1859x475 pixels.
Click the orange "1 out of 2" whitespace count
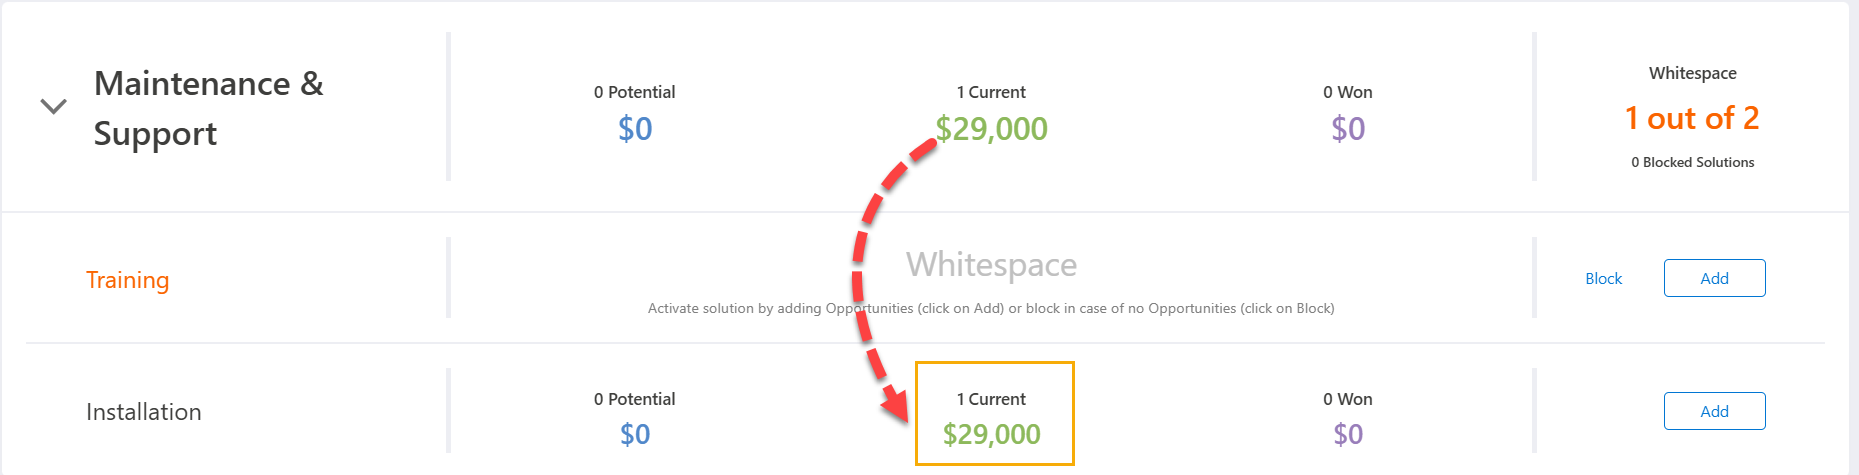point(1692,119)
